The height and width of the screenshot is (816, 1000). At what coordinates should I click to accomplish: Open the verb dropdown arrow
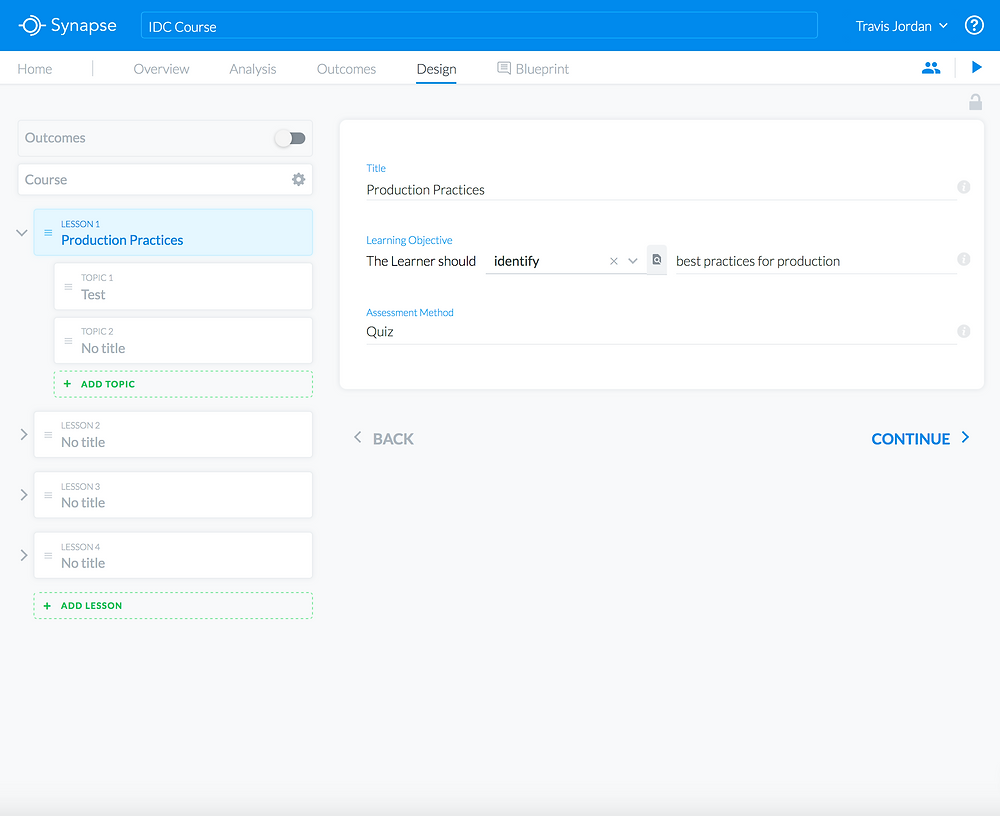point(633,261)
